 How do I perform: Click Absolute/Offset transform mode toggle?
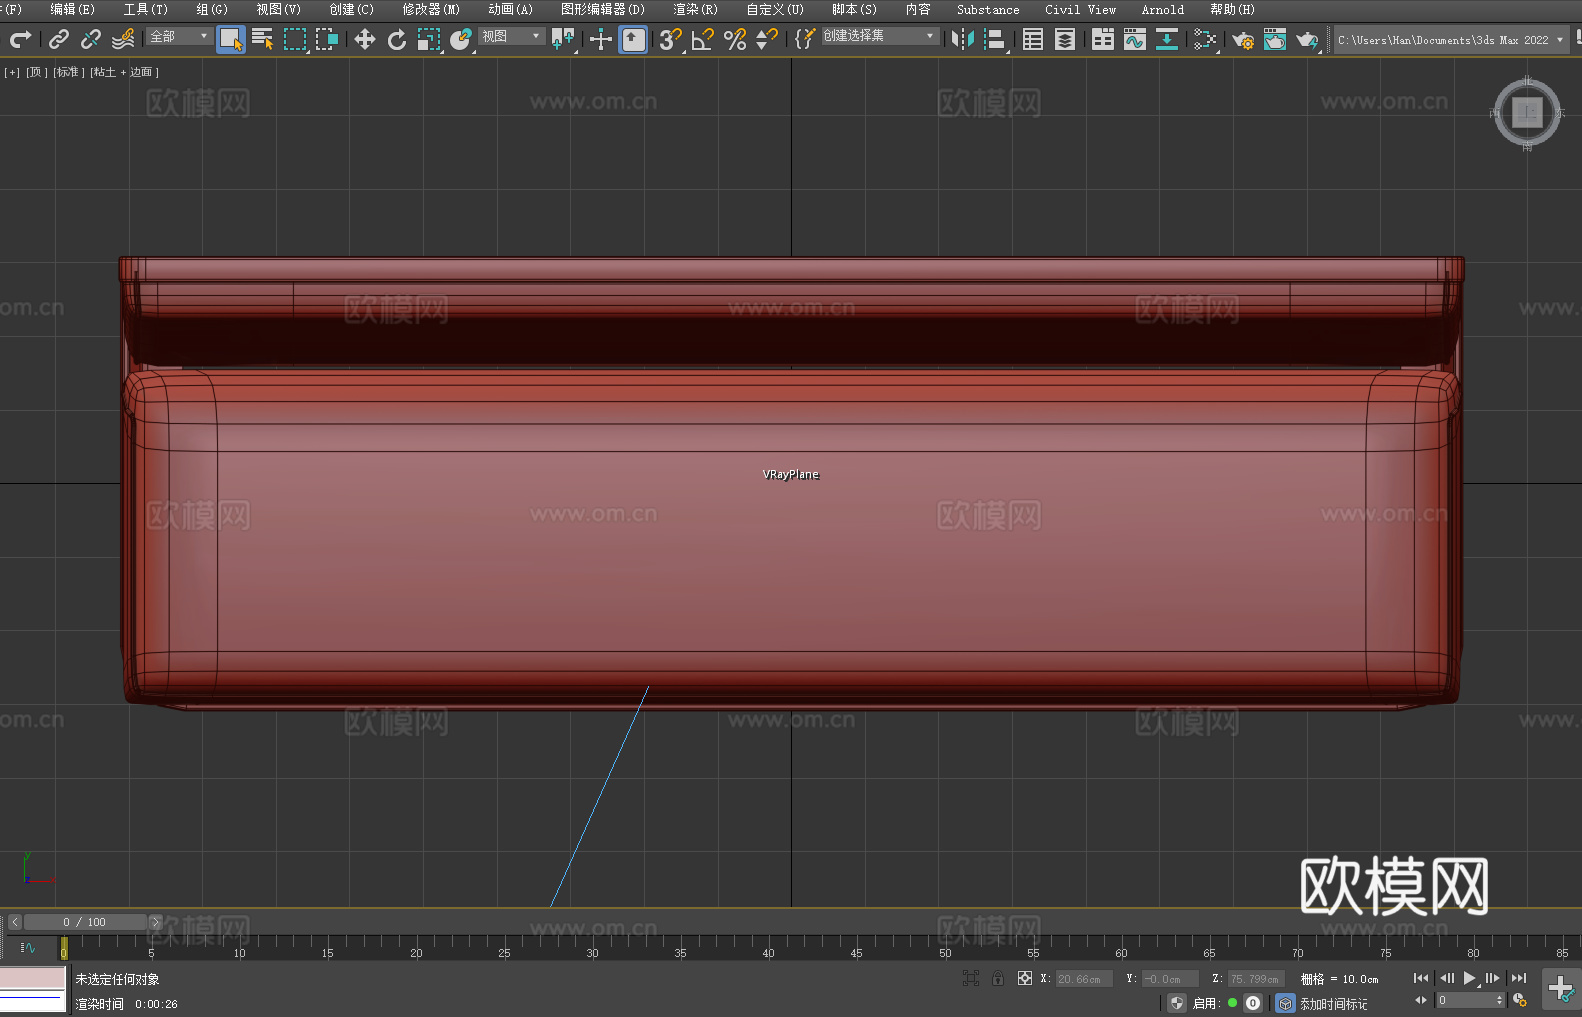1025,978
